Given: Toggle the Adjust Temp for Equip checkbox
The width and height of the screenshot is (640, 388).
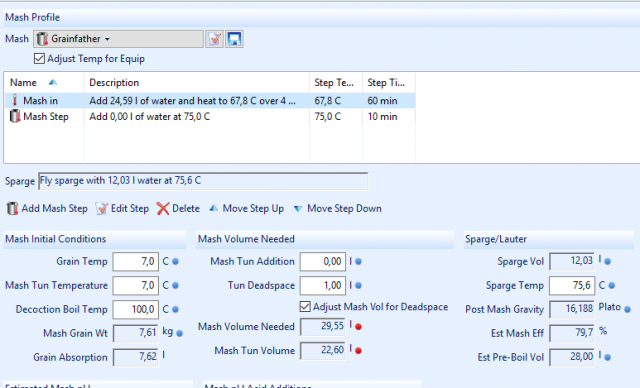Looking at the screenshot, I should coord(39,59).
